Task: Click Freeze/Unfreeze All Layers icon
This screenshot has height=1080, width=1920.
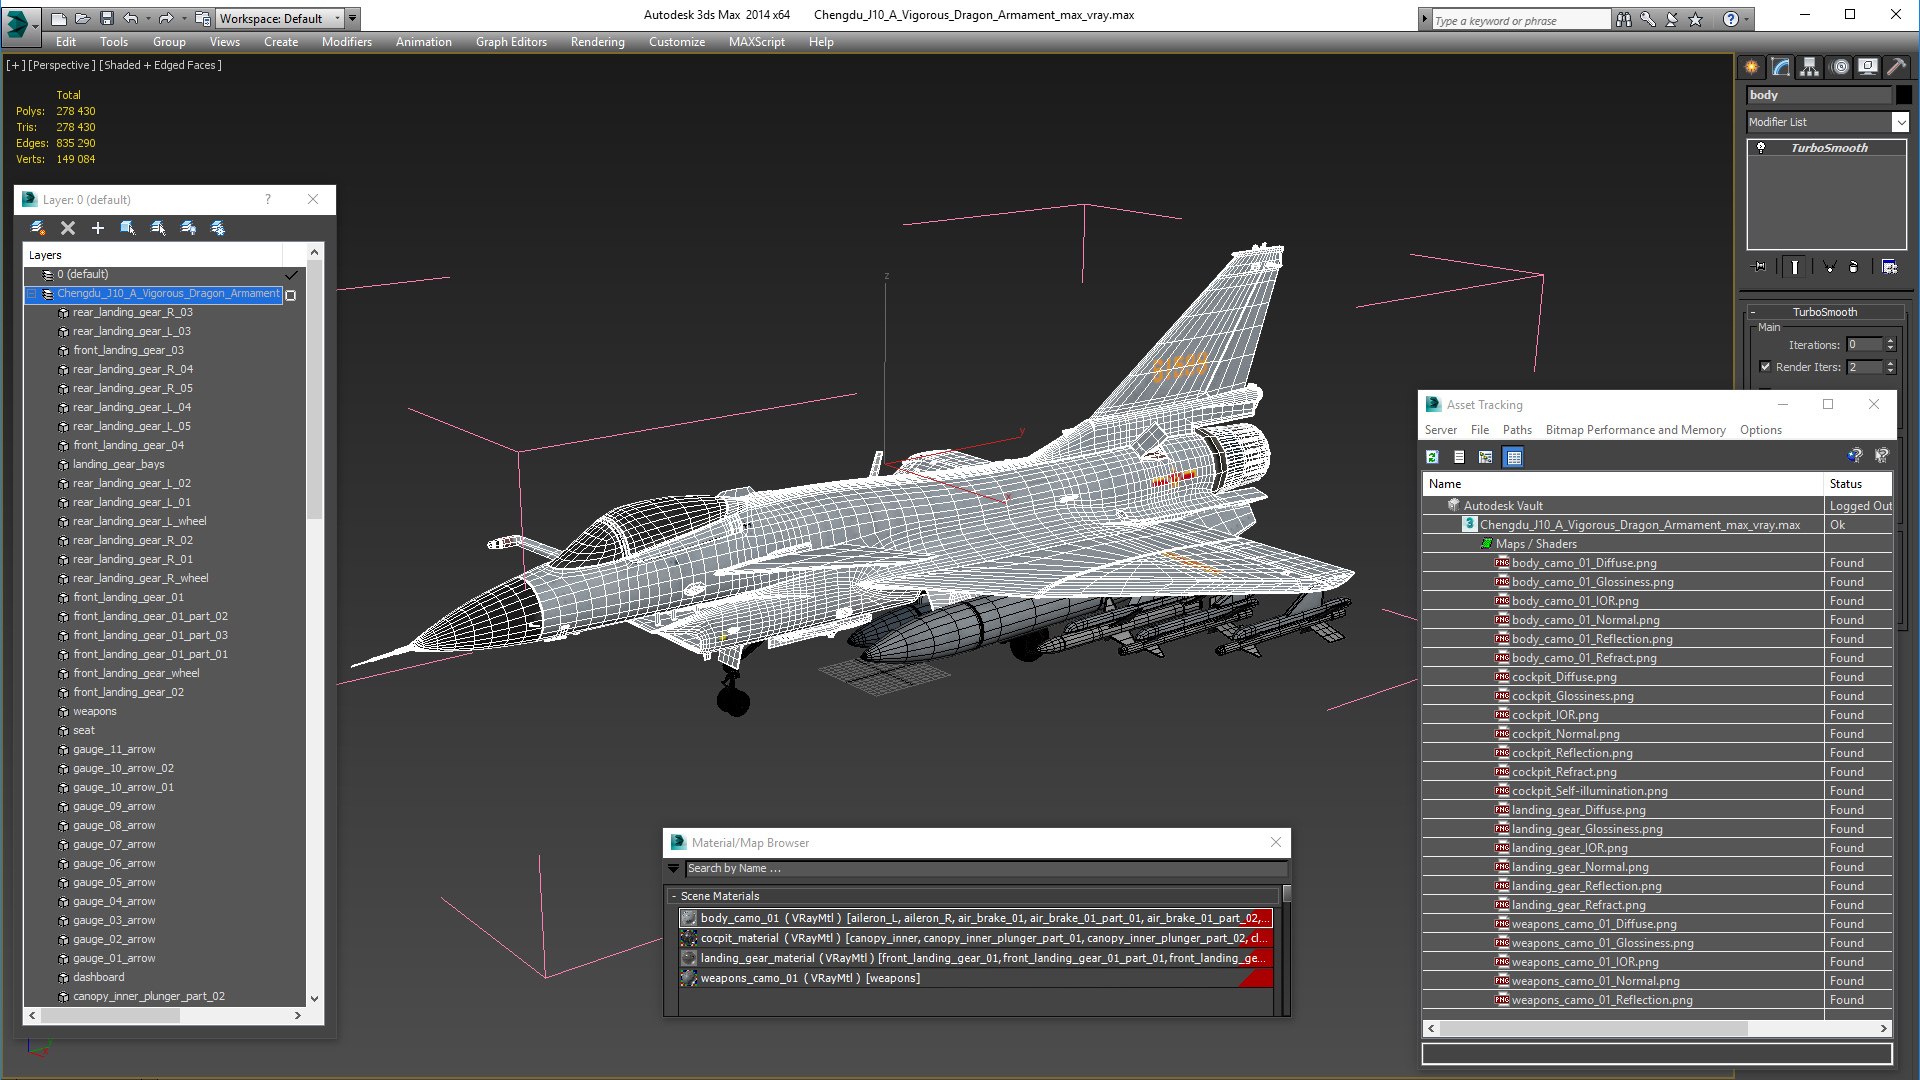Action: [x=218, y=228]
